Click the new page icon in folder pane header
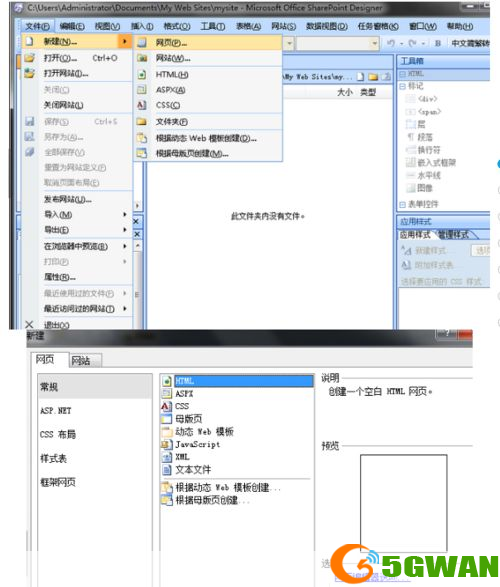The image size is (500, 587). coord(360,77)
